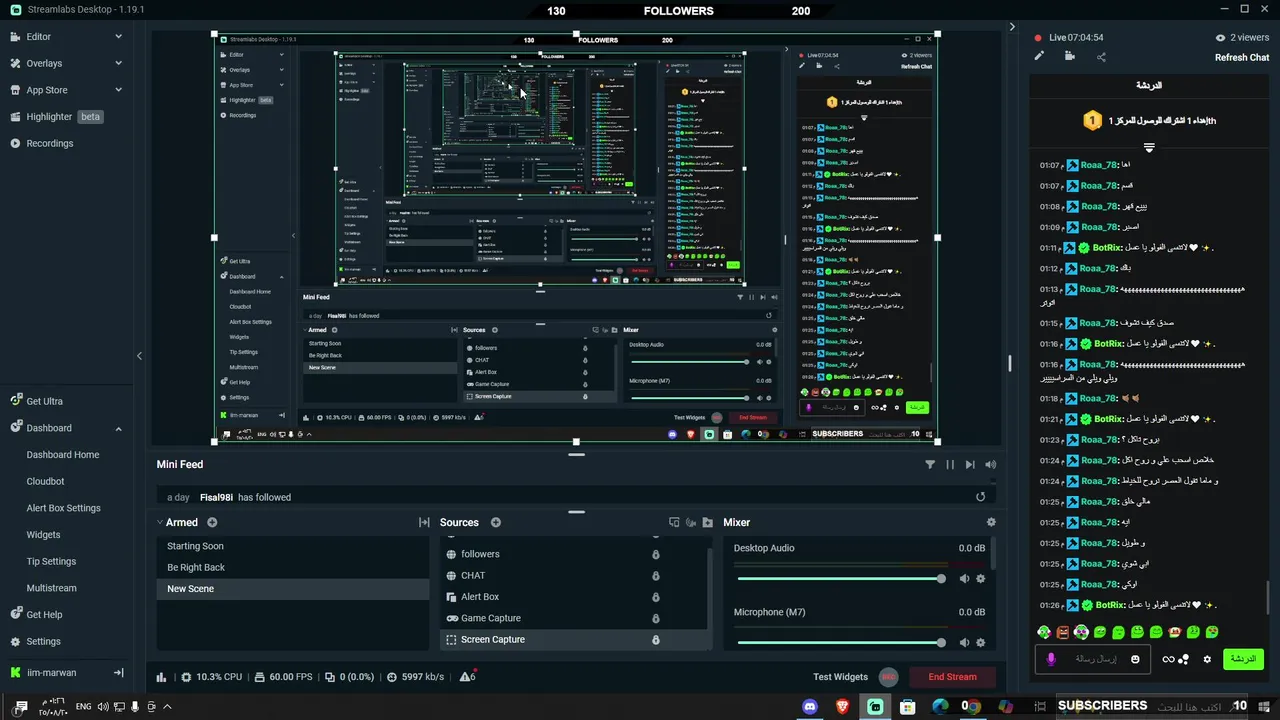Screen dimensions: 1280x720
Task: Click the End Stream button
Action: 952,677
